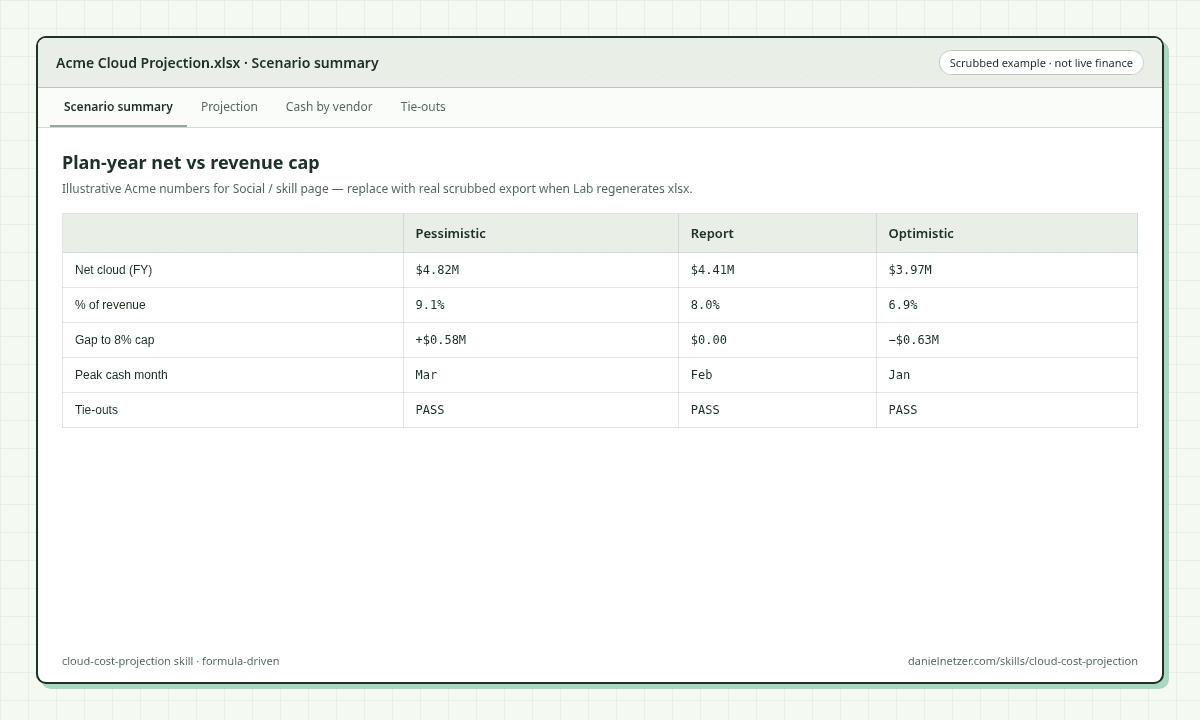The width and height of the screenshot is (1200, 720).
Task: Select the 9.1% revenue cell
Action: tap(541, 305)
